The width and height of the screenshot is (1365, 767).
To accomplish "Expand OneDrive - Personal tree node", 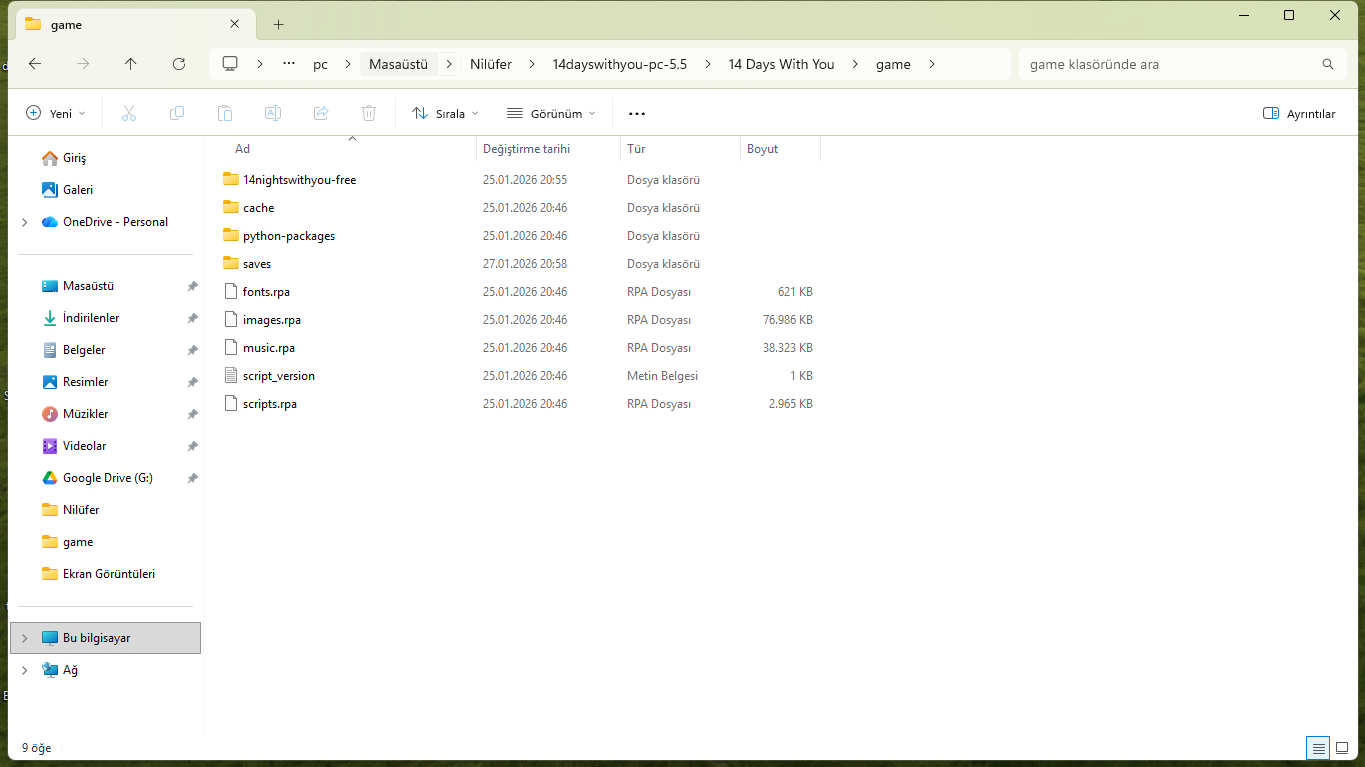I will tap(24, 222).
